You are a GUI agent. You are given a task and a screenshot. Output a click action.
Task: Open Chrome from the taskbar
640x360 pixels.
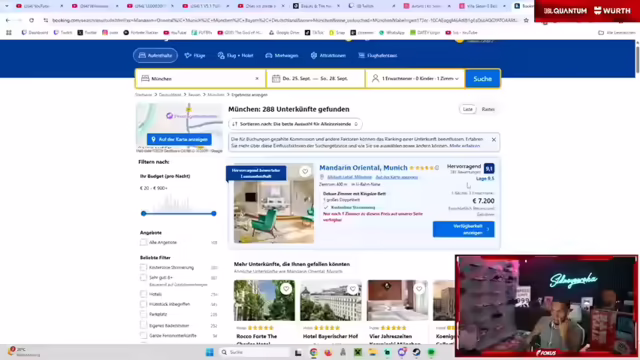pos(313,352)
